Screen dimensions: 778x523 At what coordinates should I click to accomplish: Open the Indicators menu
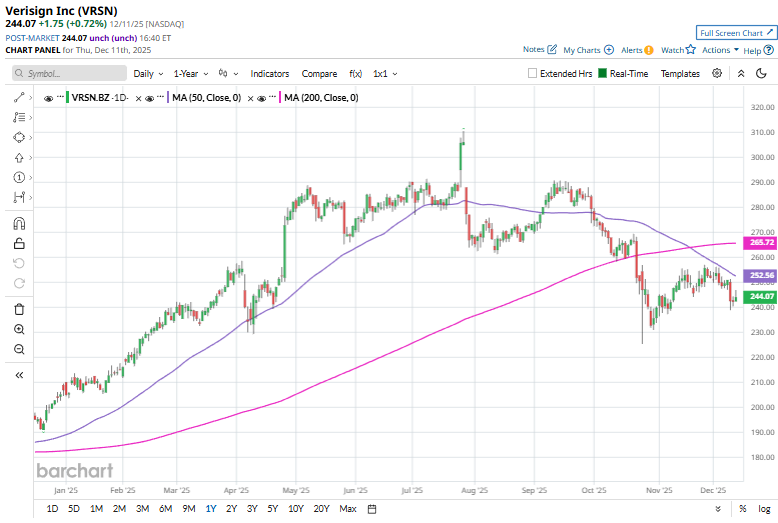(269, 73)
